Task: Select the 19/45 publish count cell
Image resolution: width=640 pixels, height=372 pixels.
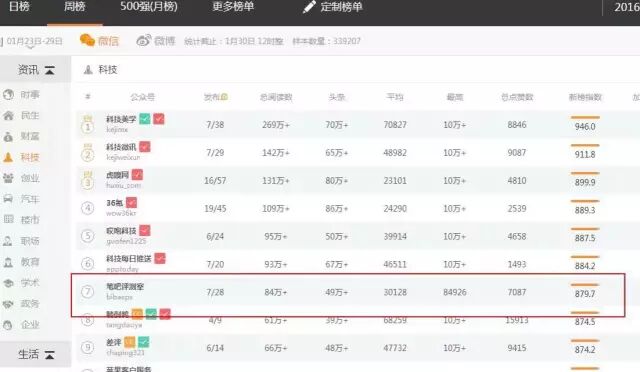Action: pos(215,209)
